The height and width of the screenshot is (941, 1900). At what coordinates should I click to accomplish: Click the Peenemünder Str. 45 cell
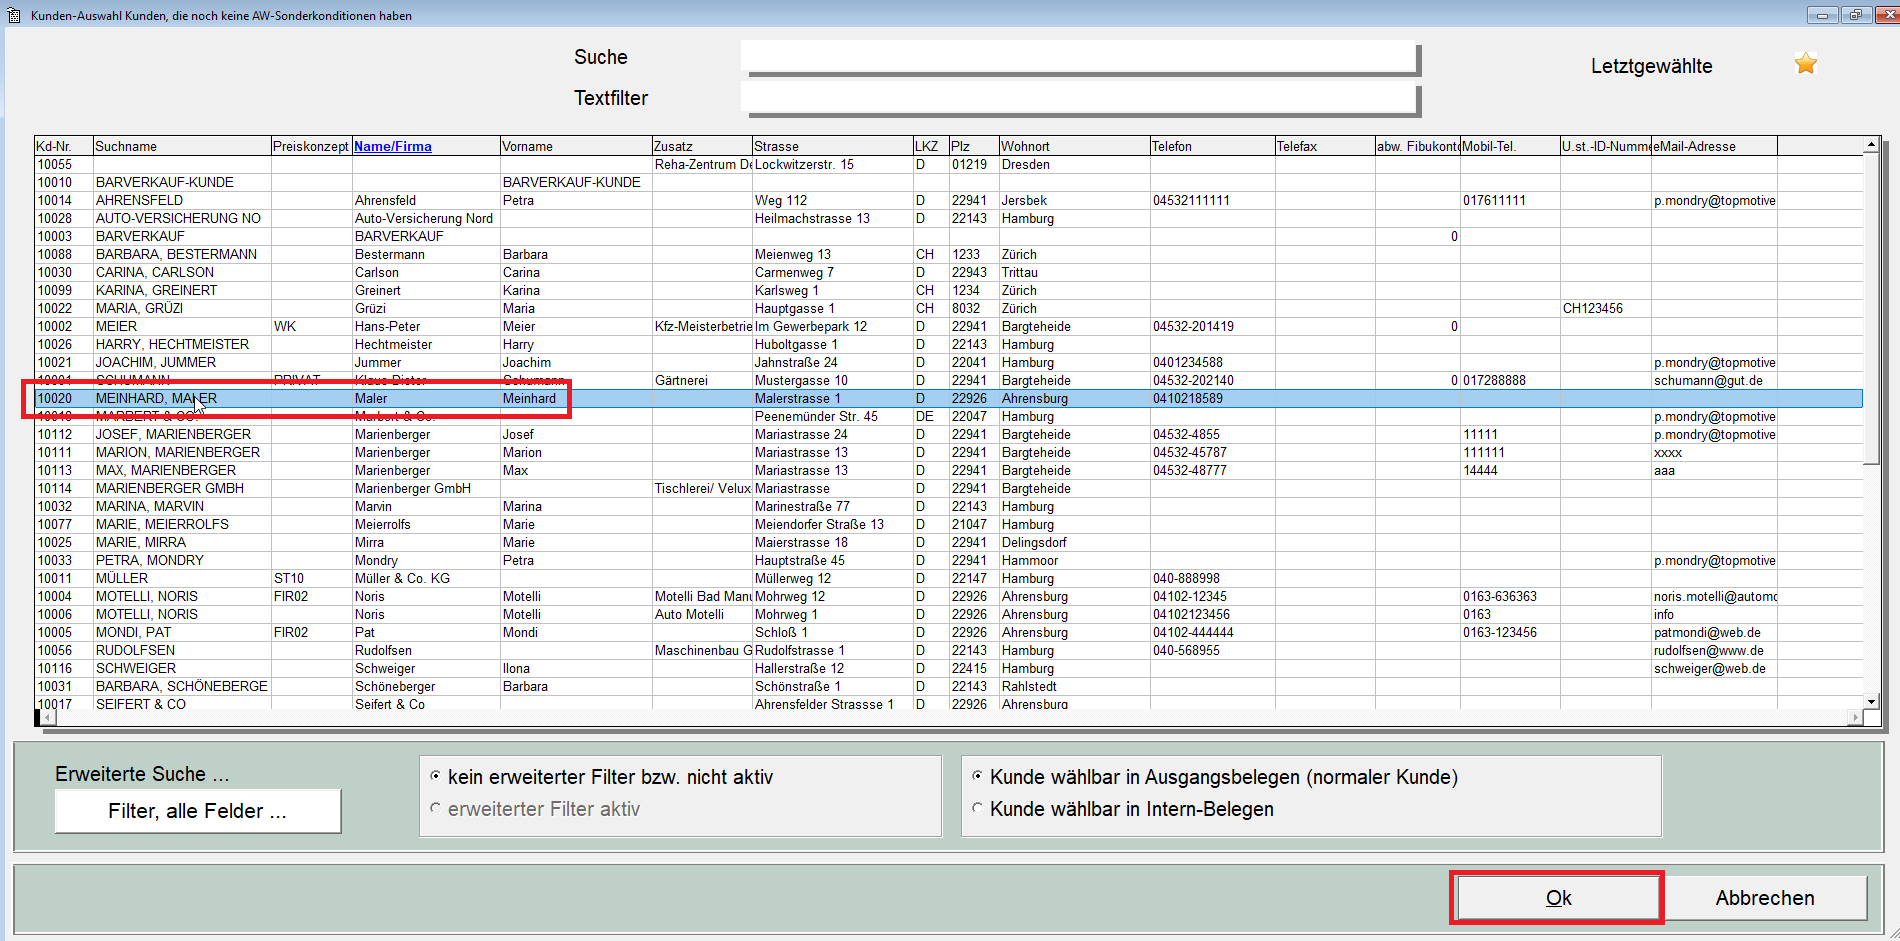pos(832,416)
